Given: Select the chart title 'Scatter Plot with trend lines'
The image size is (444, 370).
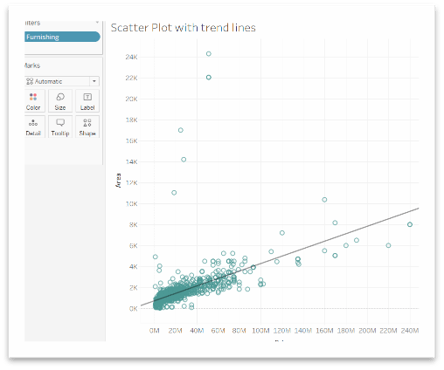Looking at the screenshot, I should (183, 28).
